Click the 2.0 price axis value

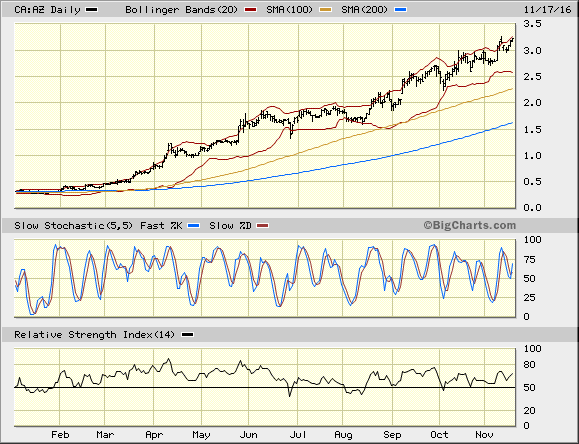532,103
